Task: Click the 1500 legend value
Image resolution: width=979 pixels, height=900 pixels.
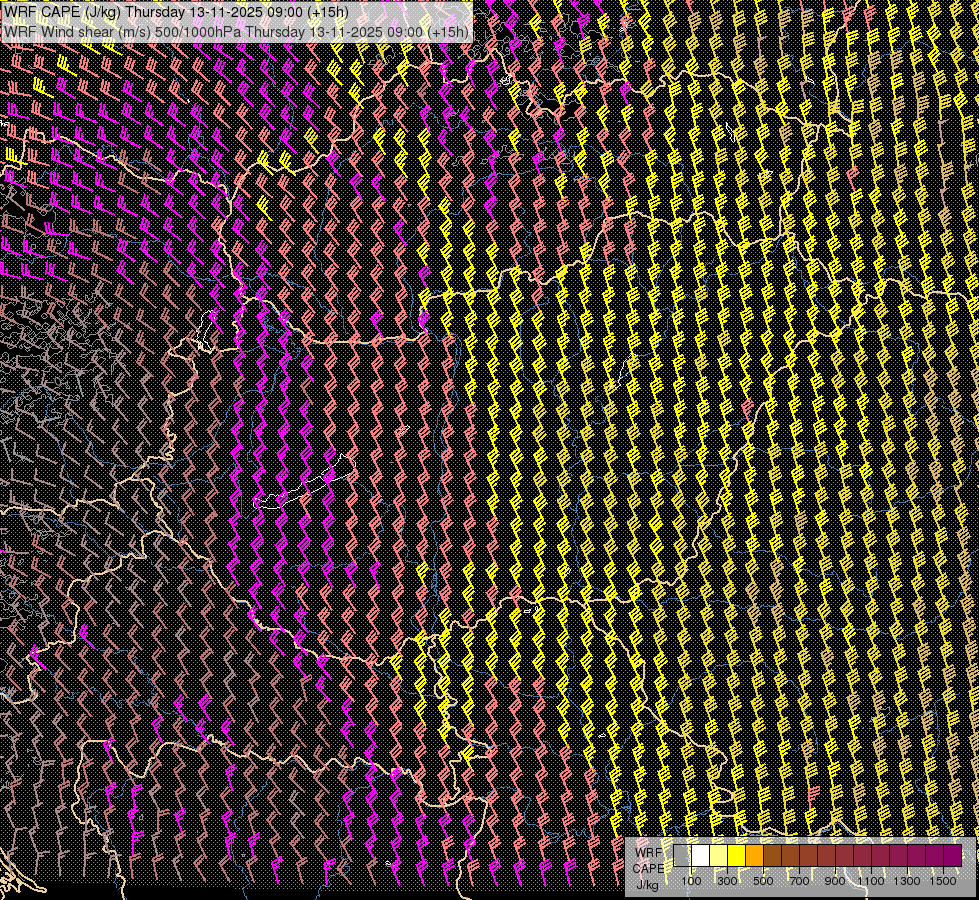Action: (x=943, y=881)
